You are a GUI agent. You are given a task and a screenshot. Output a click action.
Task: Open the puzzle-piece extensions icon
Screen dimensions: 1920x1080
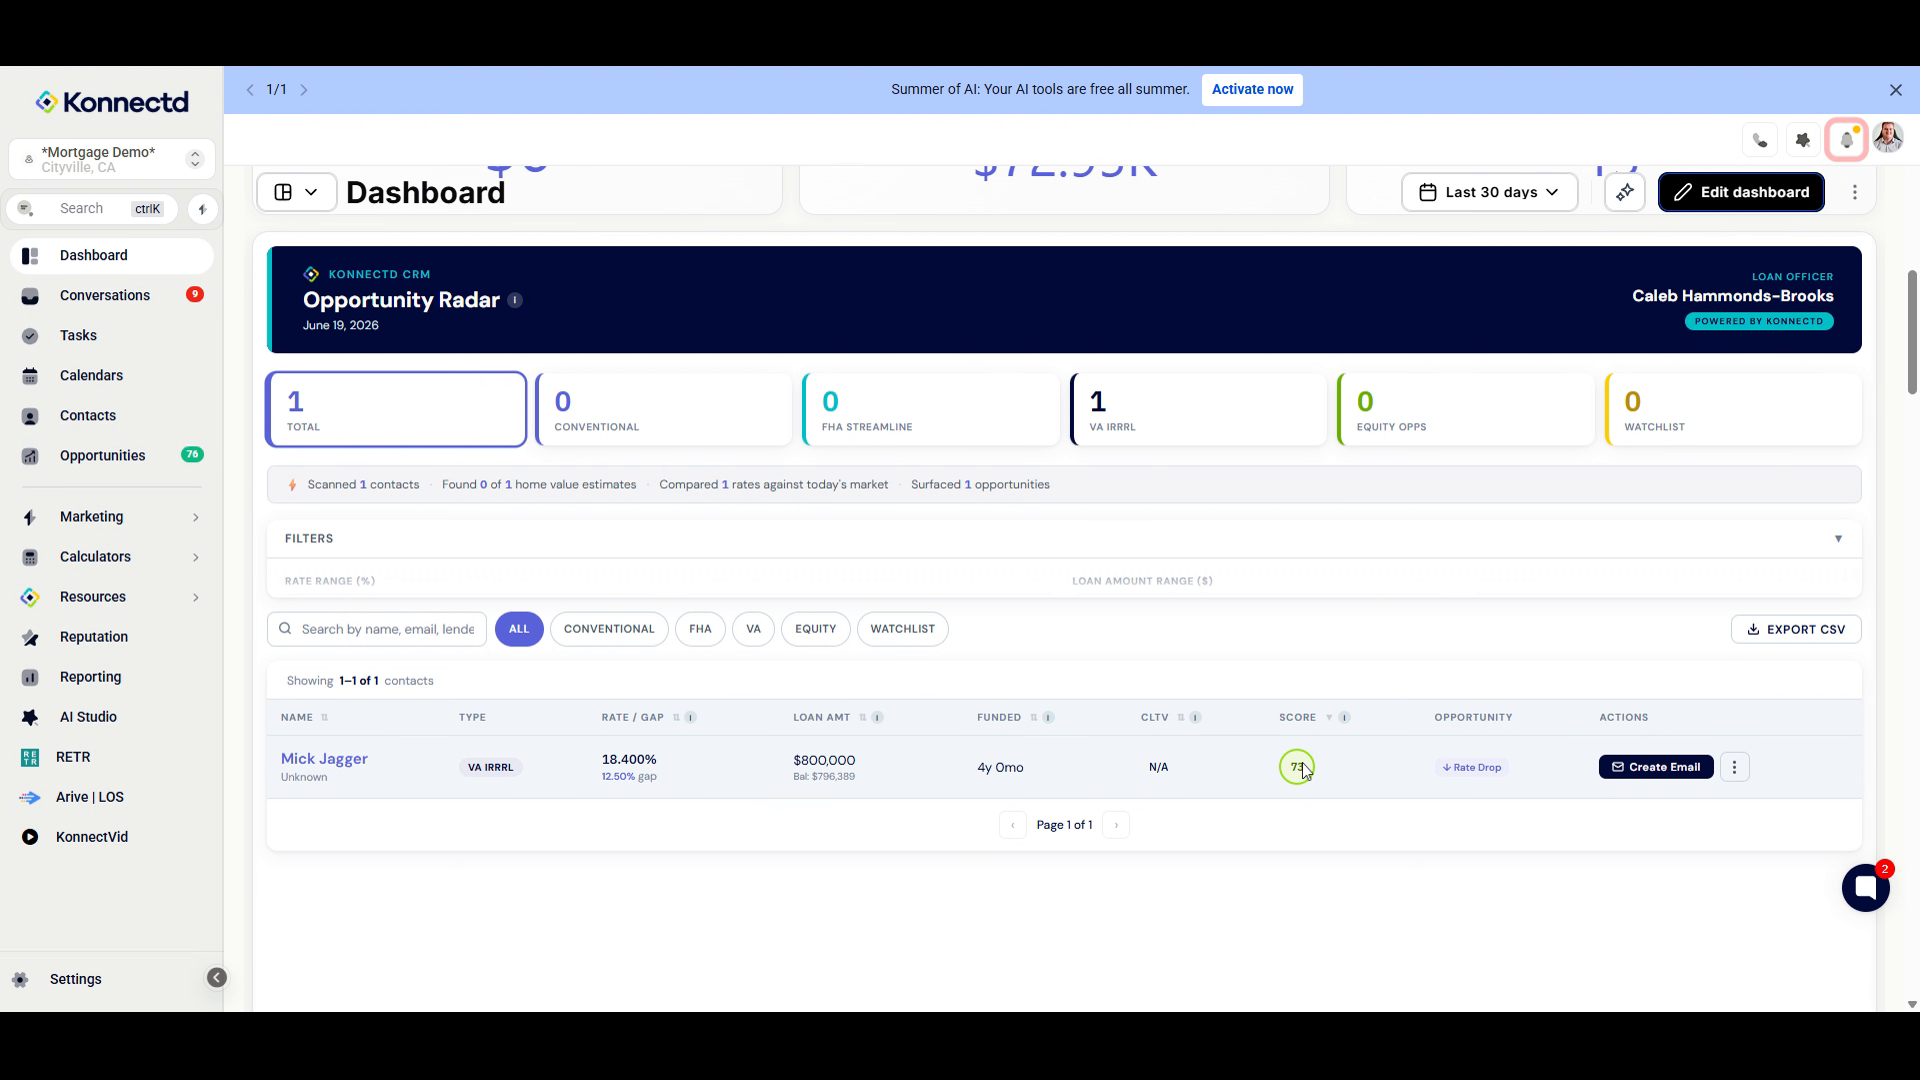pyautogui.click(x=1803, y=140)
